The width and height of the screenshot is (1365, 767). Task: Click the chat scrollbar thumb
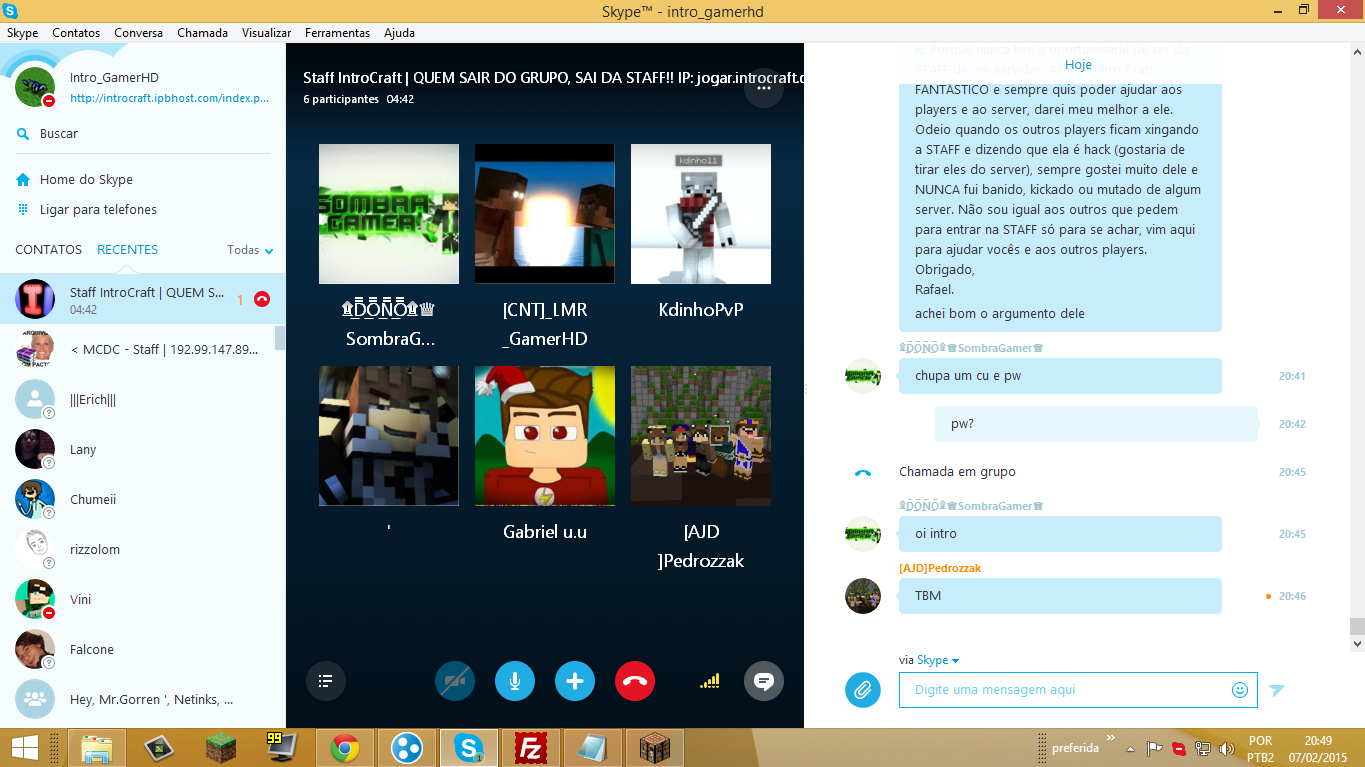point(1357,627)
